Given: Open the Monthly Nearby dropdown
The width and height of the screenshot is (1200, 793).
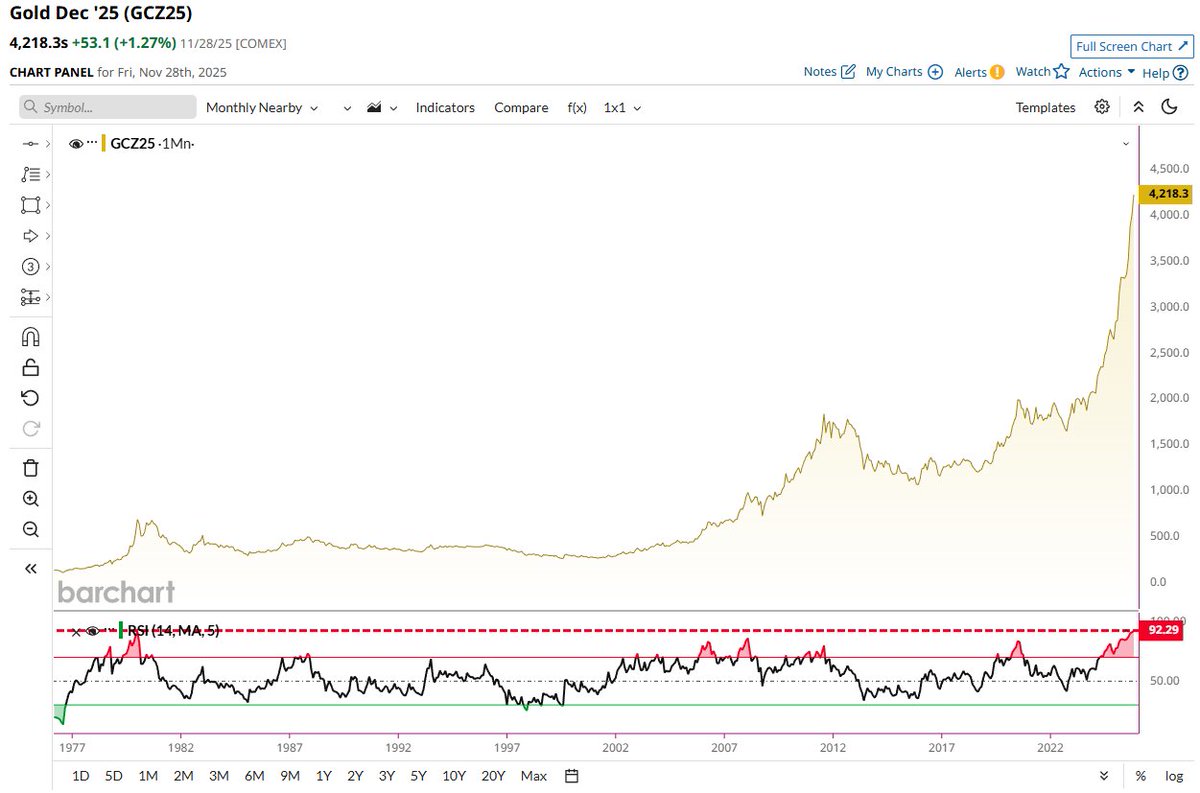Looking at the screenshot, I should coord(262,107).
